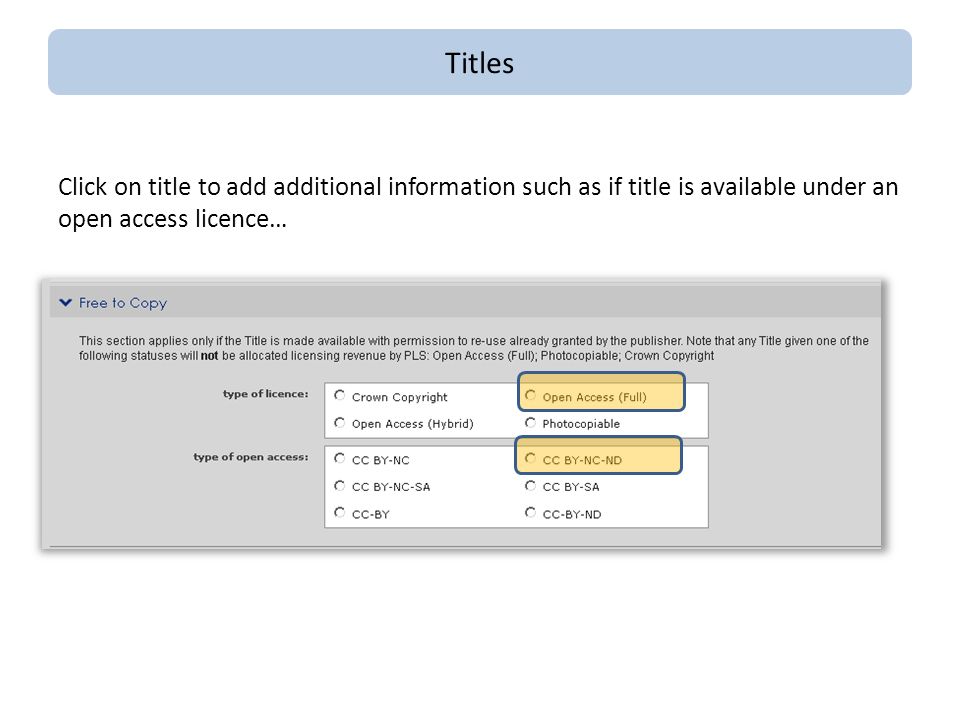Select the Crown Copyright radio button
This screenshot has height=720, width=960.
click(x=340, y=396)
